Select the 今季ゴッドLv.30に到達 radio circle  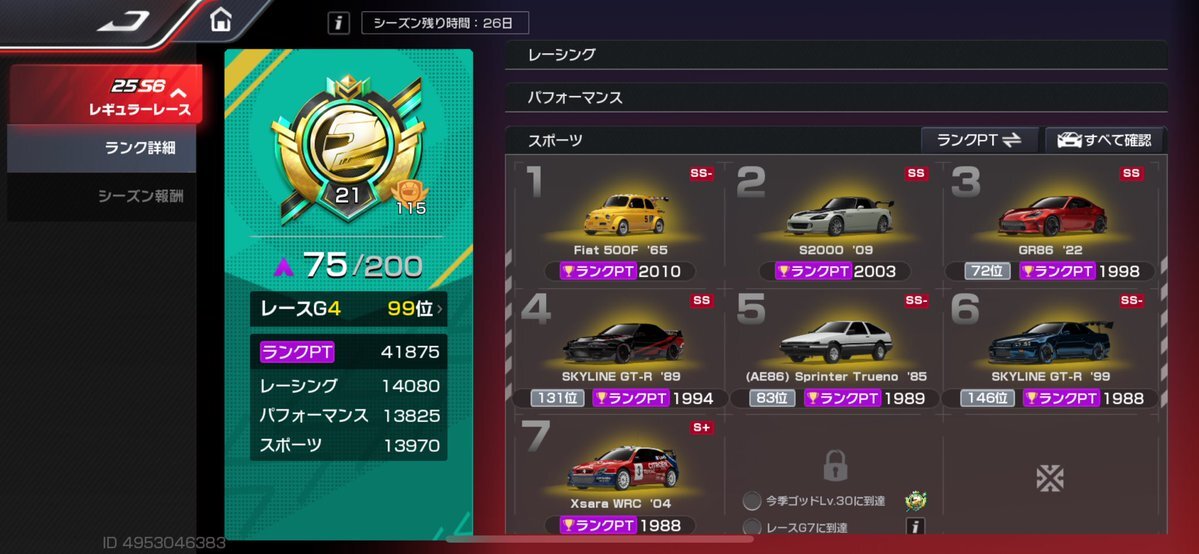[752, 501]
